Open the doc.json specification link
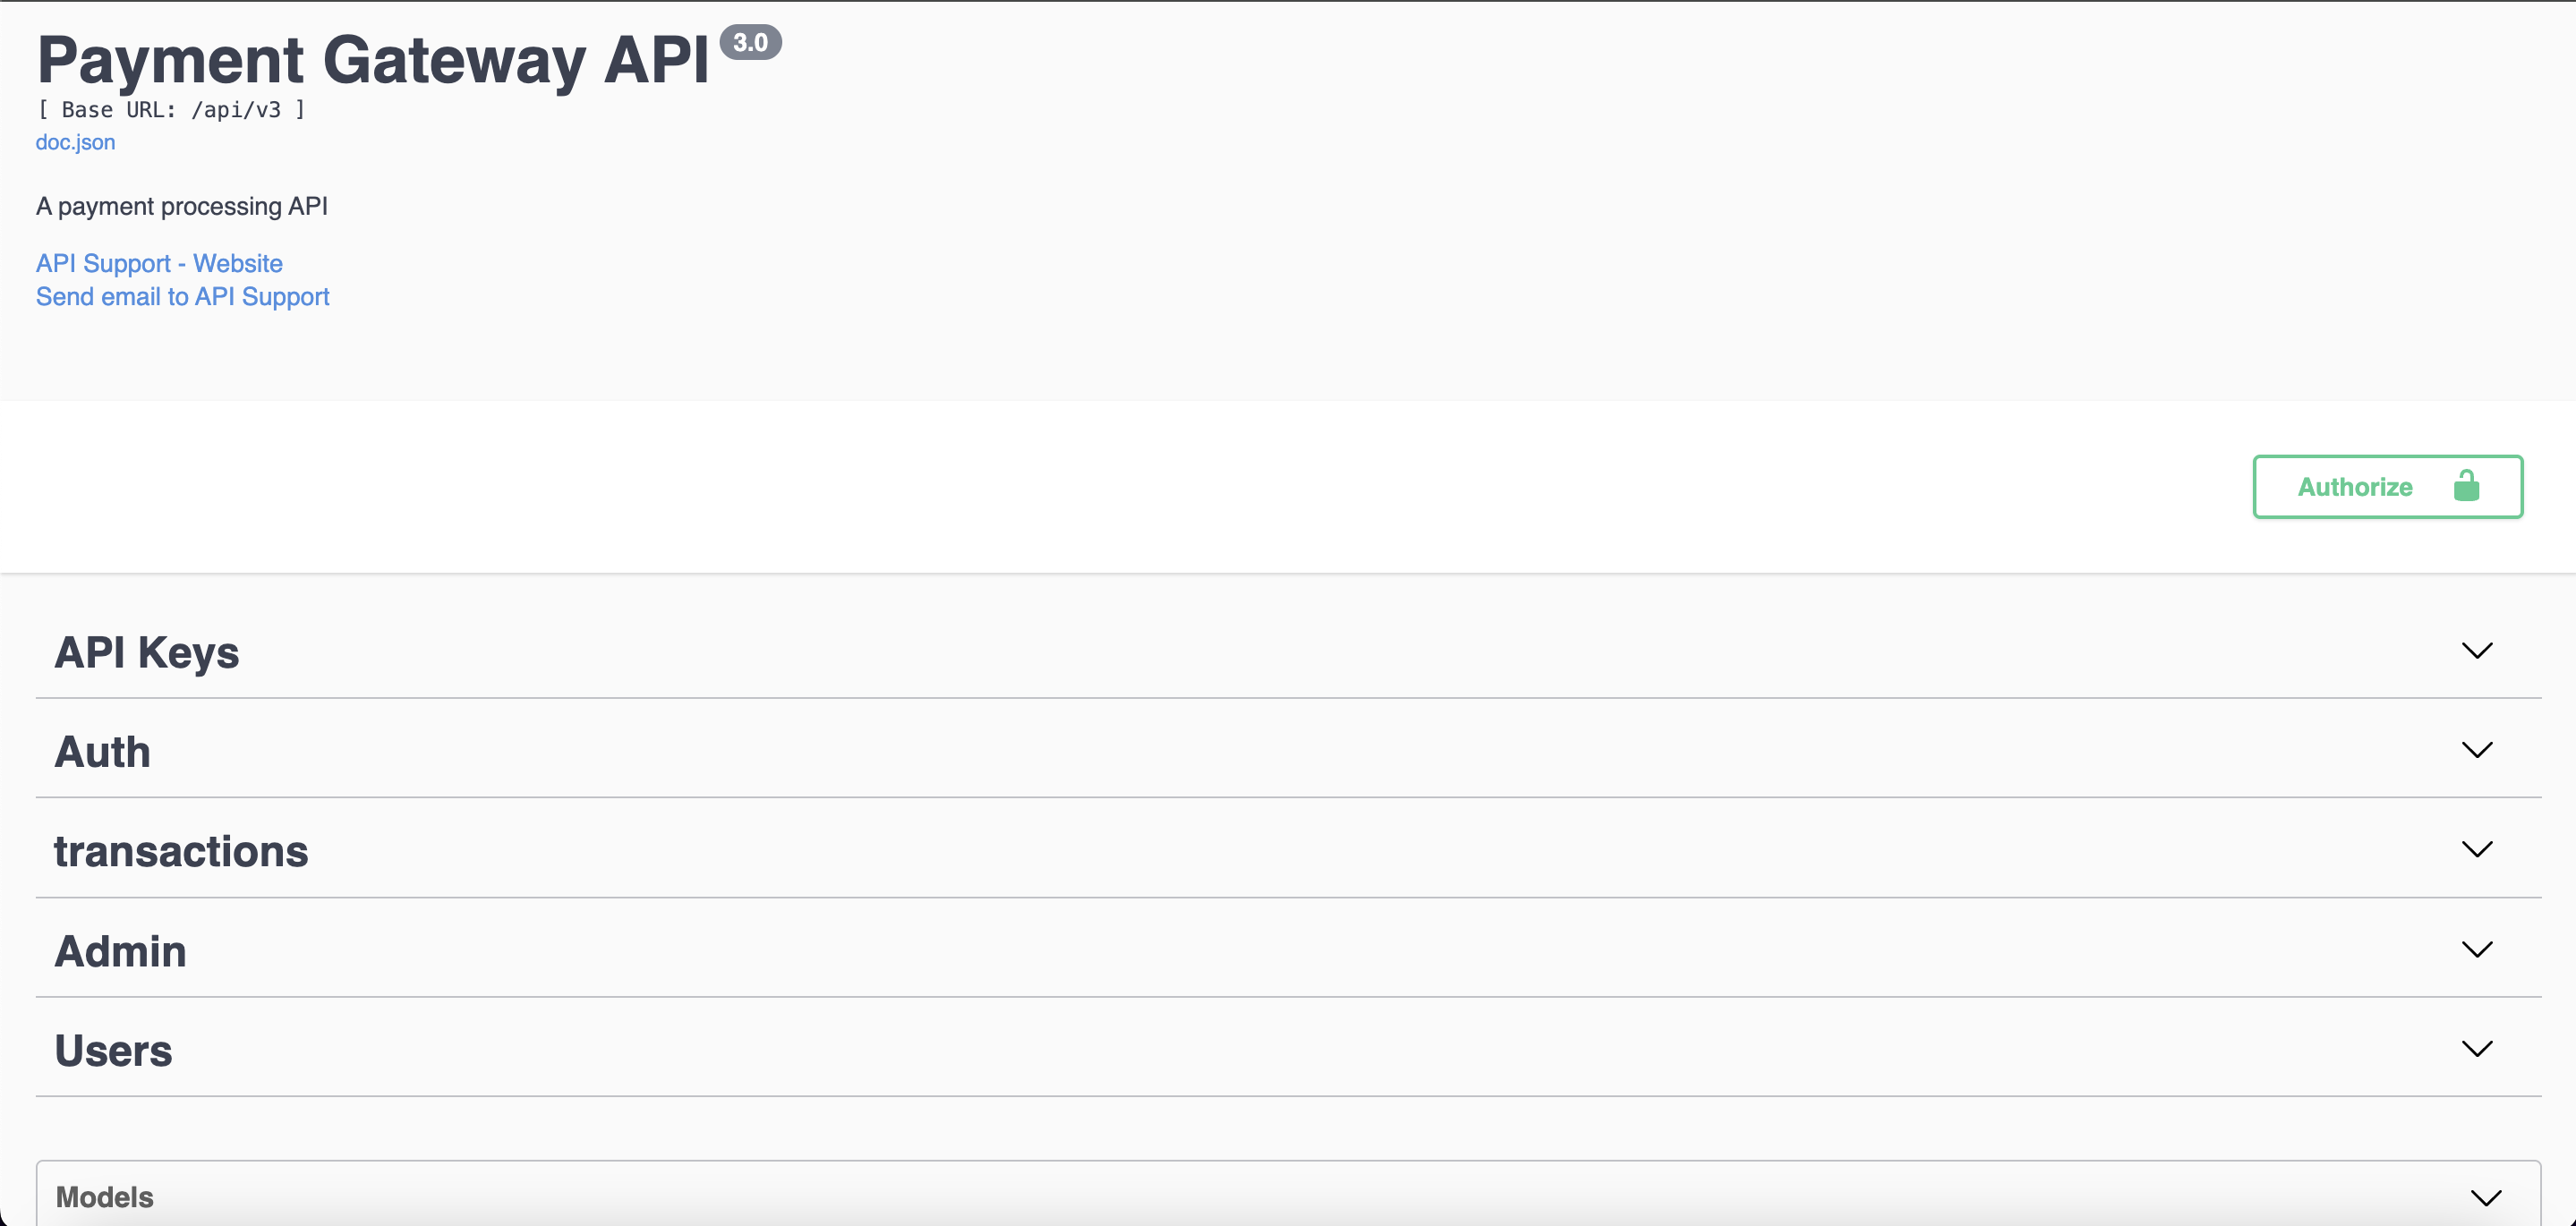This screenshot has height=1226, width=2576. 75,142
